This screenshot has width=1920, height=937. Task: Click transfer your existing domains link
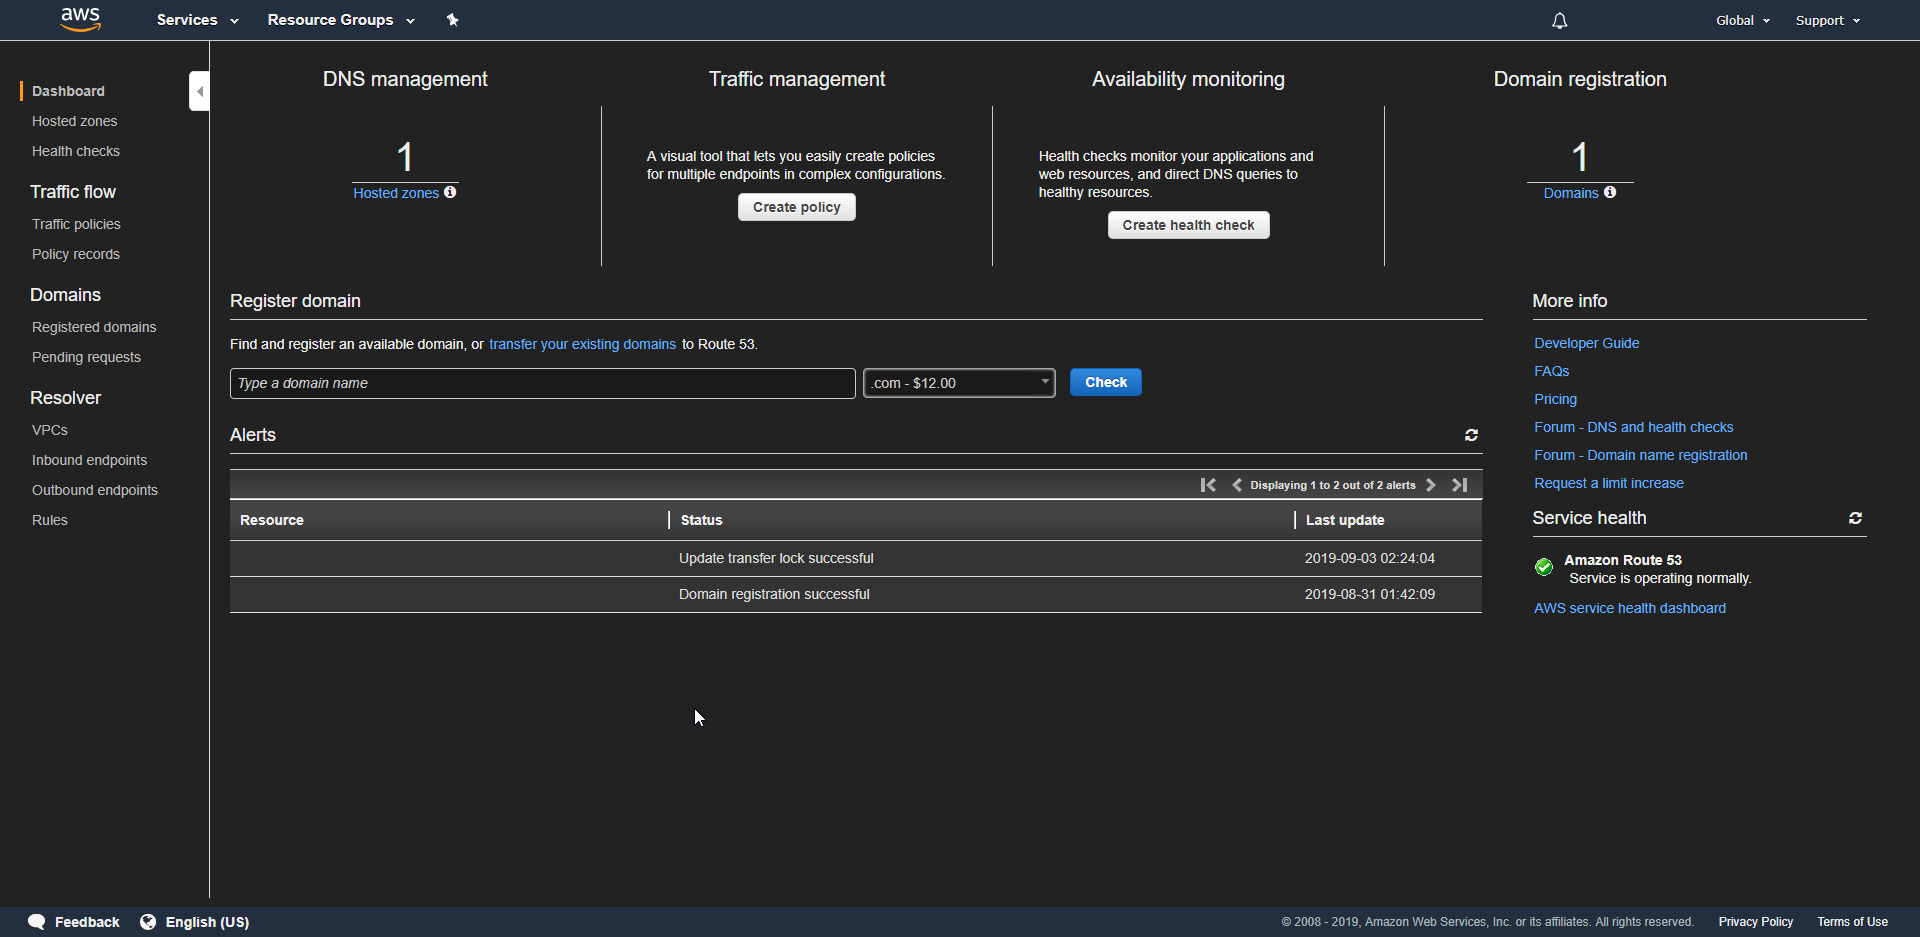(x=582, y=344)
